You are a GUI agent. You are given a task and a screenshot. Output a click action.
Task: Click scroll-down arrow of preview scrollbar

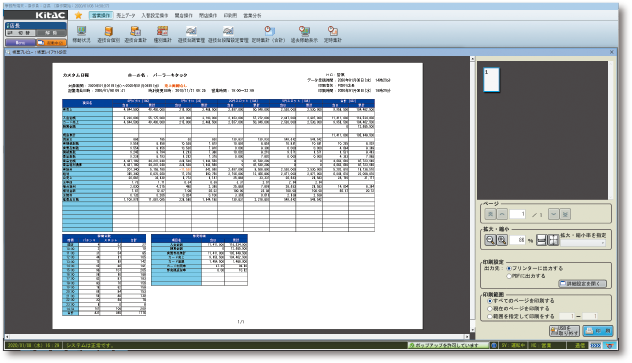472,330
